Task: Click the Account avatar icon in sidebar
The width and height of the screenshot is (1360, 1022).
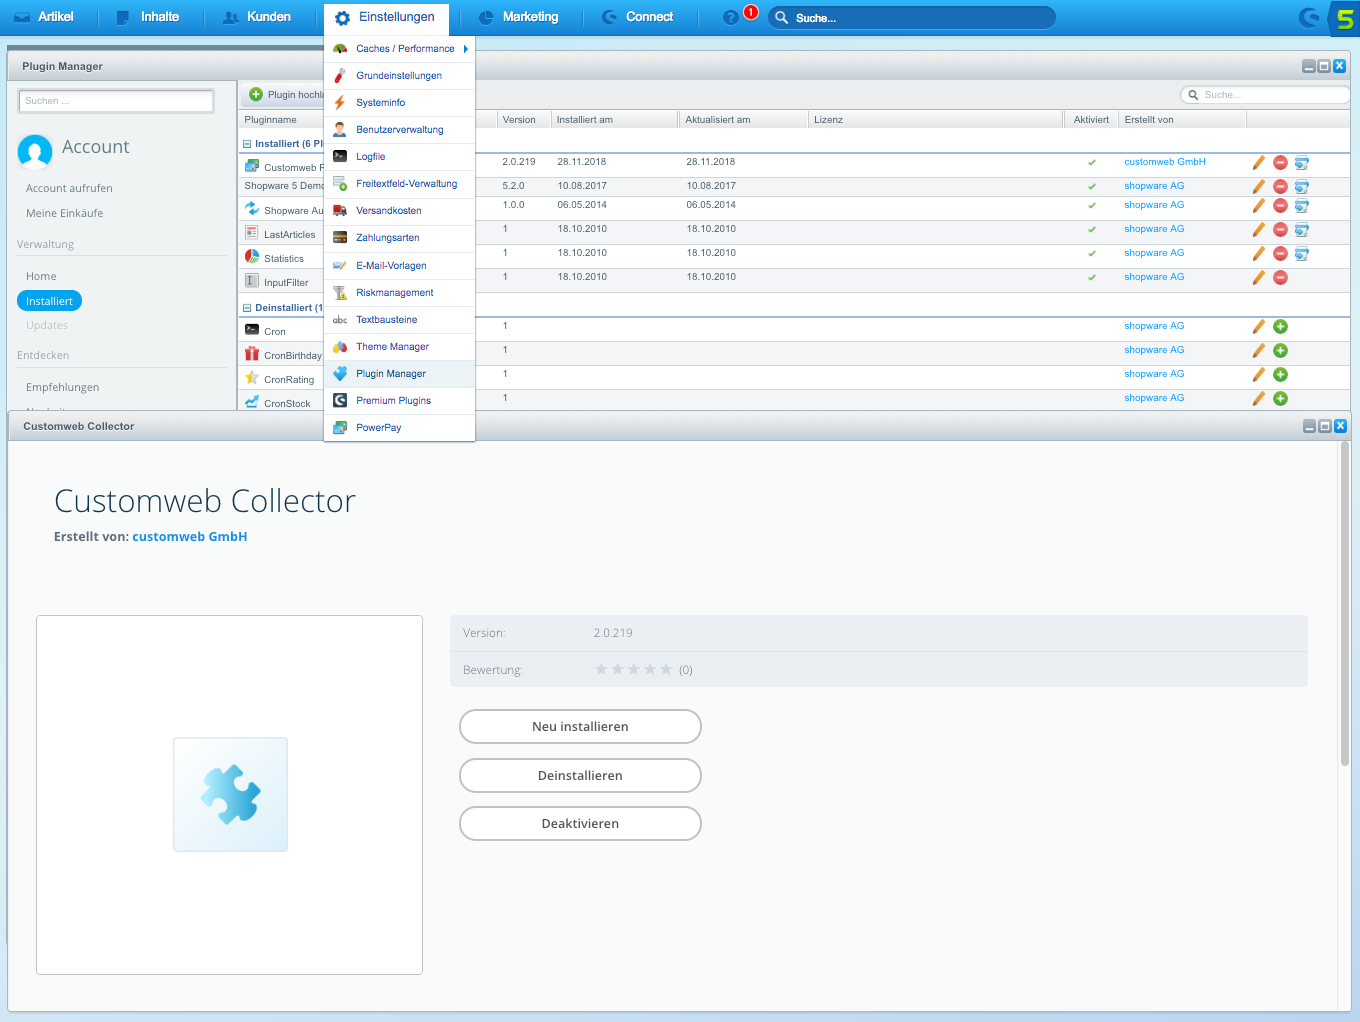Action: point(35,151)
